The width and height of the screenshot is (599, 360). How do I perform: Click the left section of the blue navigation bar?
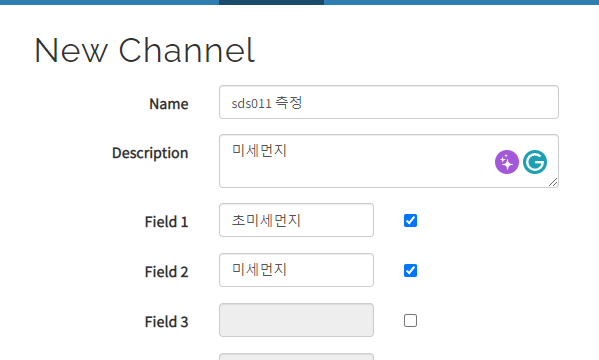pyautogui.click(x=109, y=2)
